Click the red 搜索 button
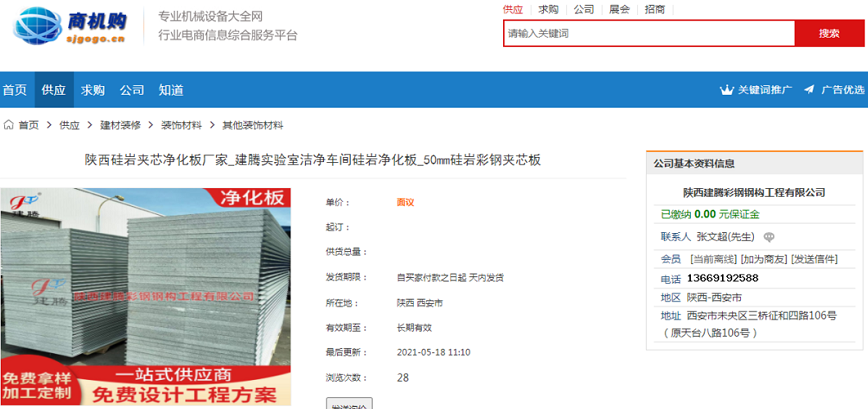Image resolution: width=868 pixels, height=409 pixels. click(829, 33)
